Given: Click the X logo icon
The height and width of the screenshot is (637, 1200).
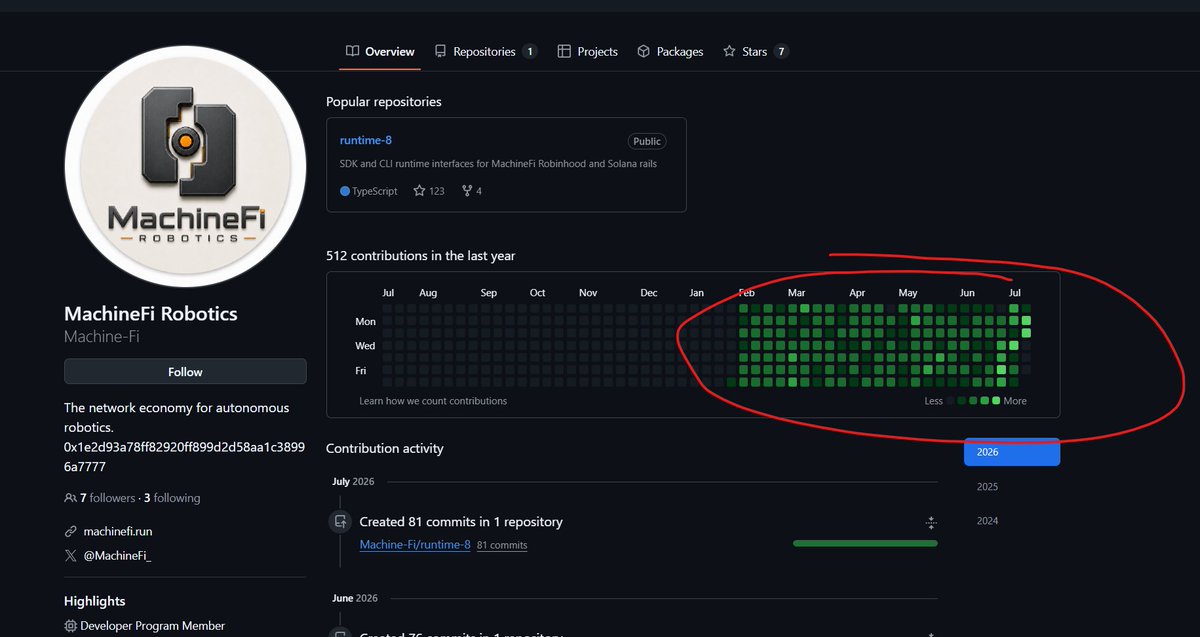Looking at the screenshot, I should (x=70, y=556).
